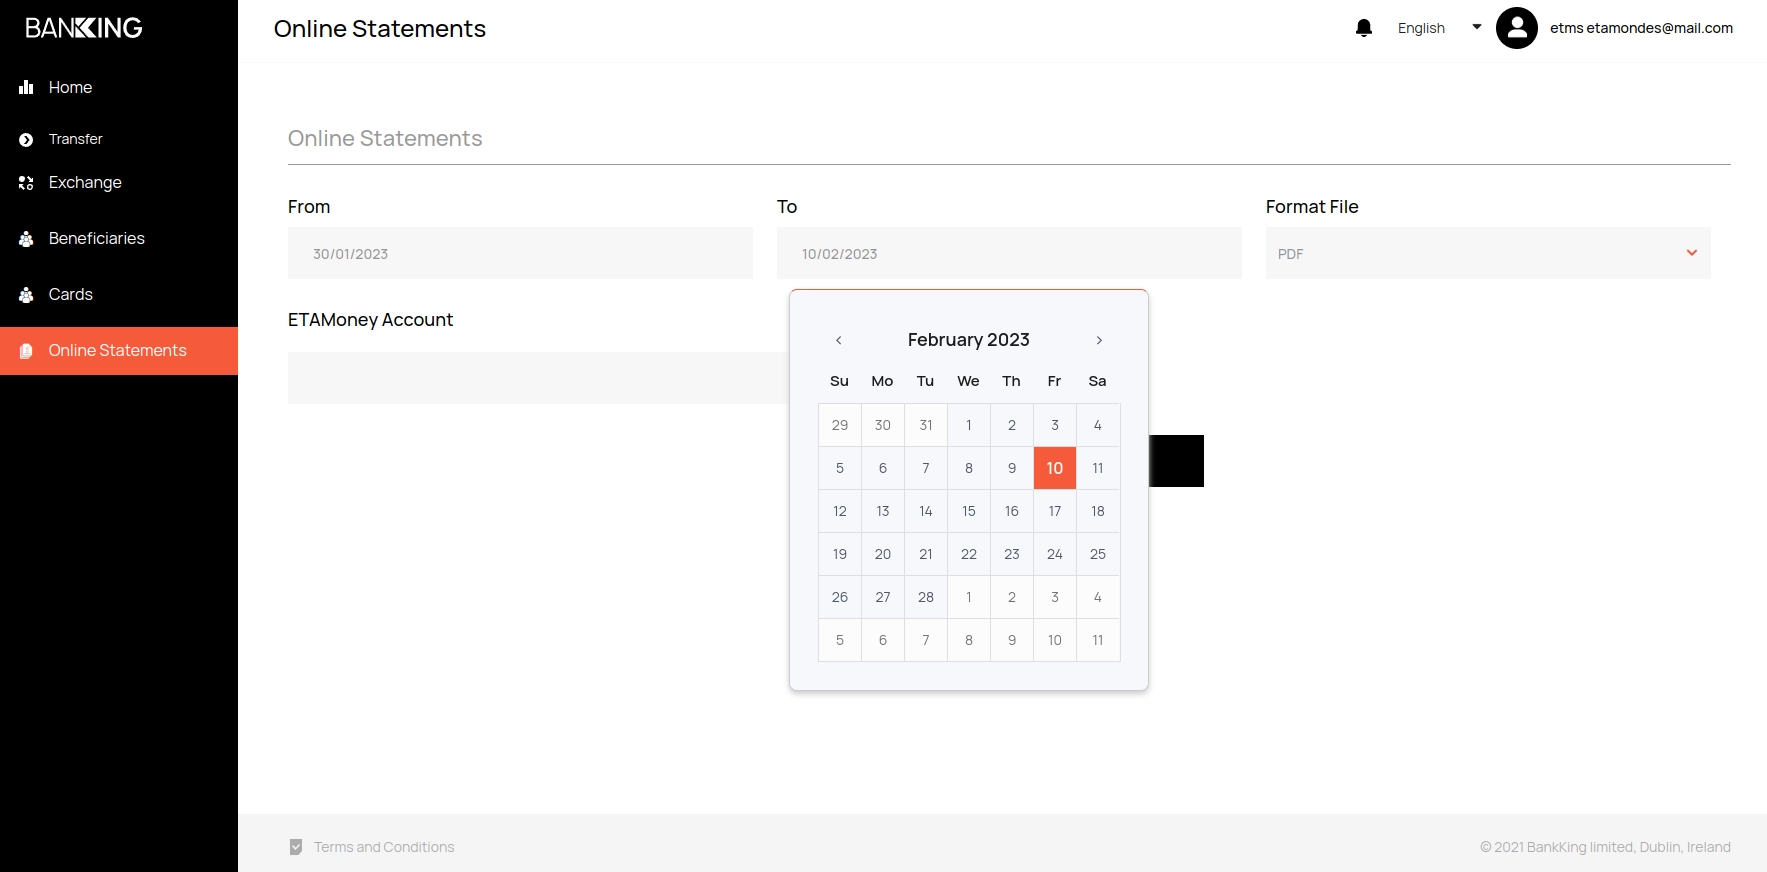The width and height of the screenshot is (1767, 872).
Task: Select February 4 in the calendar
Action: pyautogui.click(x=1098, y=425)
